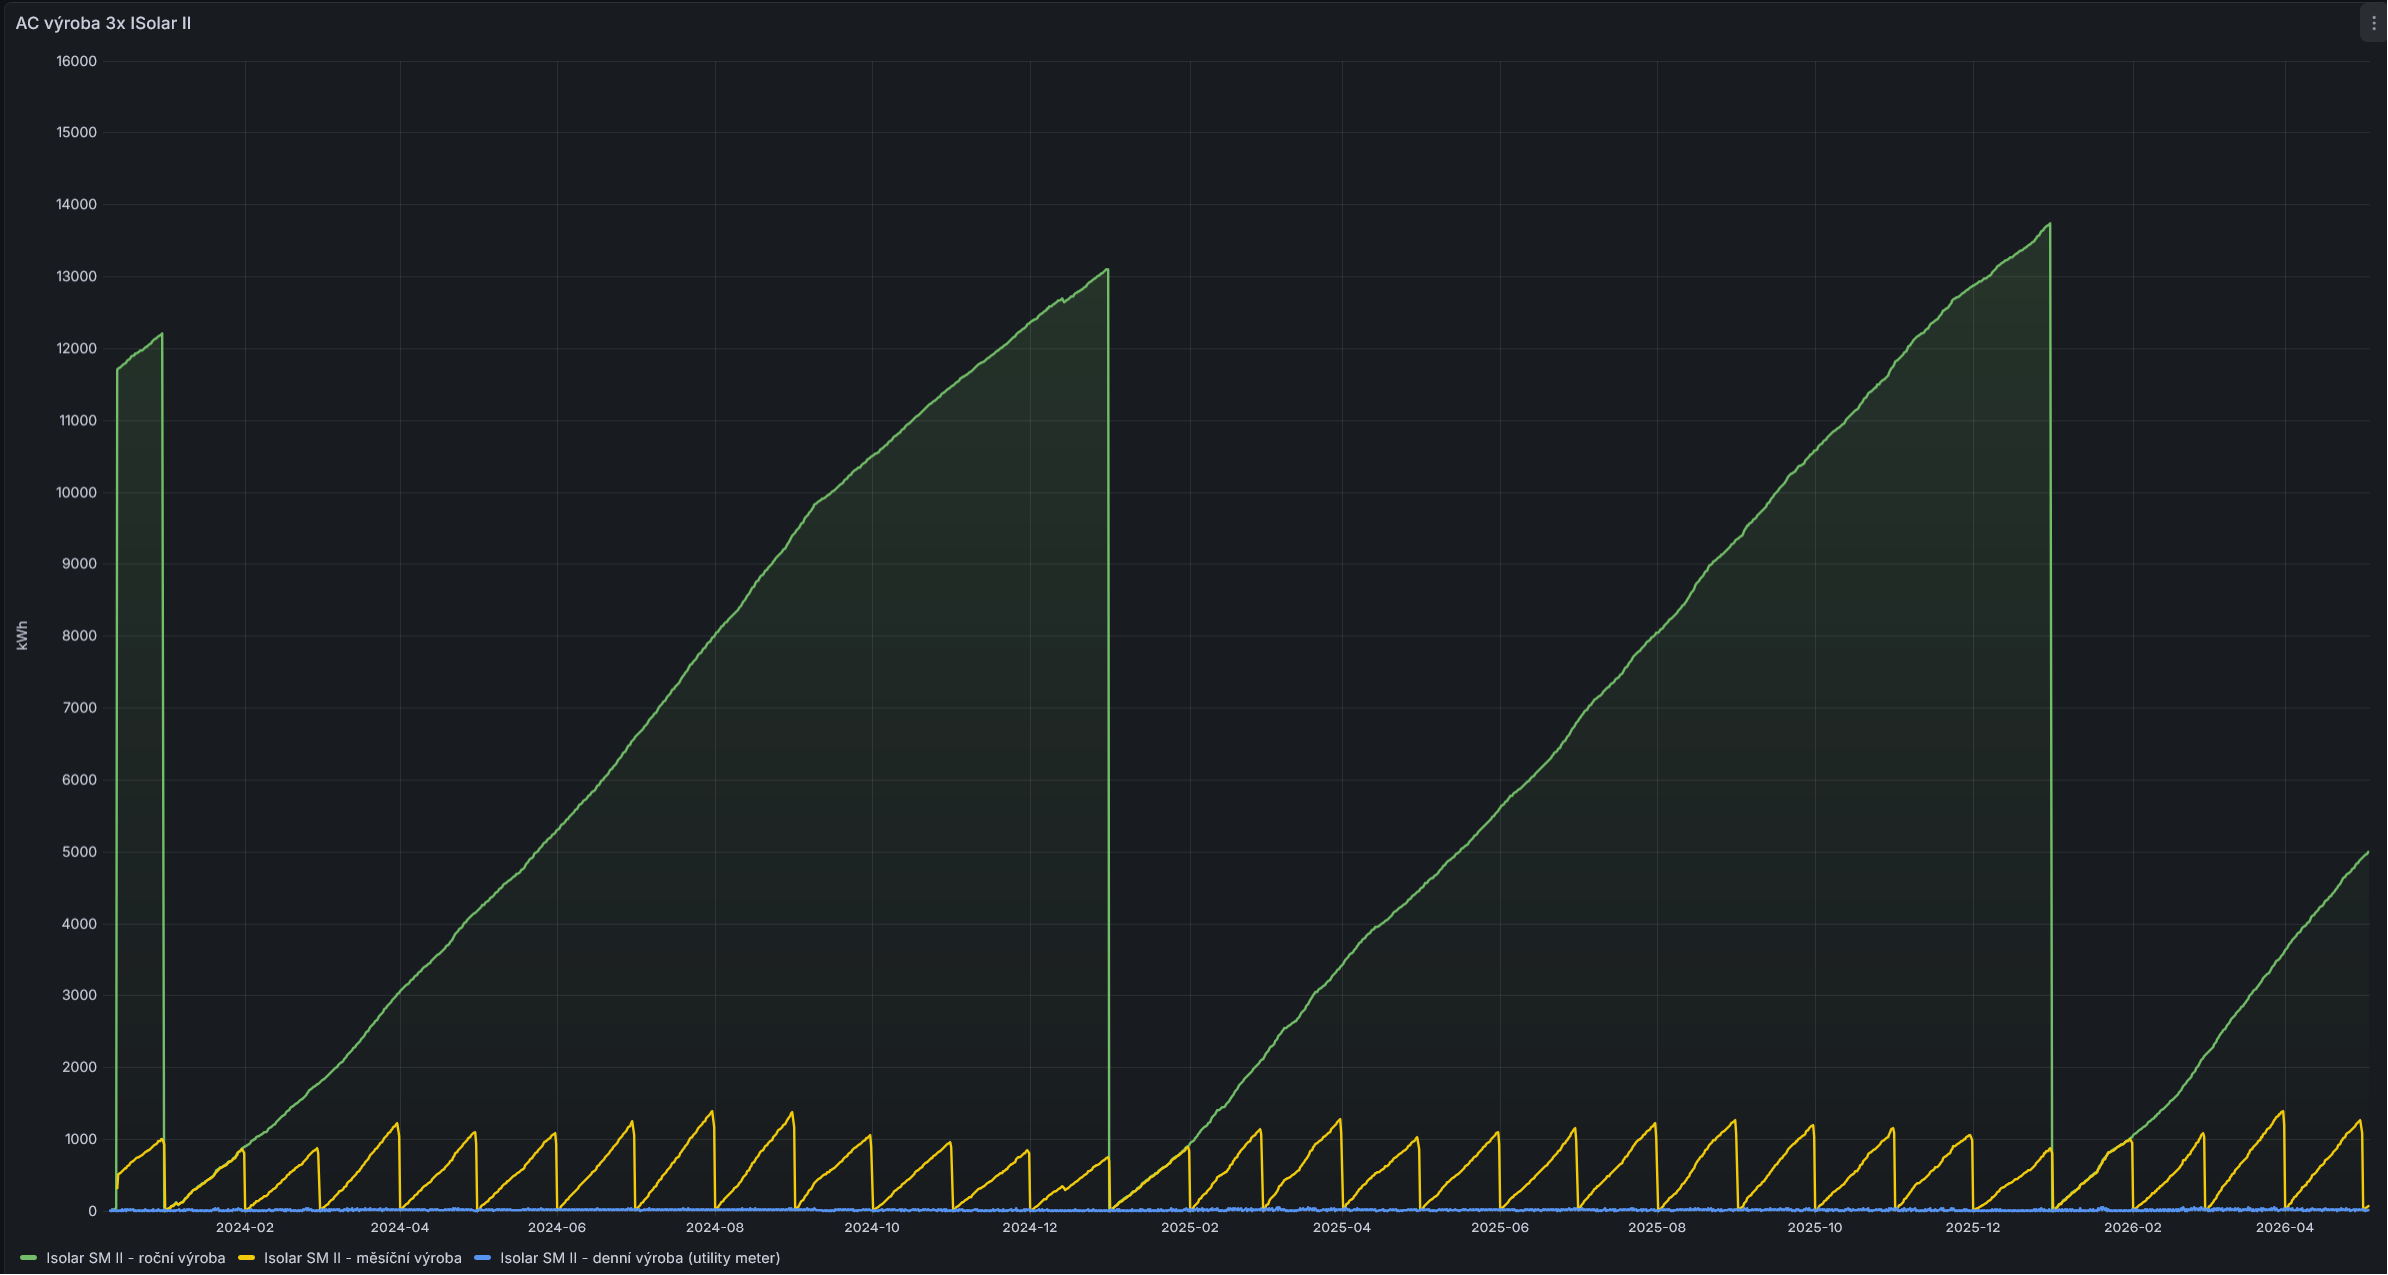Click the 8000 y-axis label
Image resolution: width=2388 pixels, height=1275 pixels.
pyautogui.click(x=79, y=636)
